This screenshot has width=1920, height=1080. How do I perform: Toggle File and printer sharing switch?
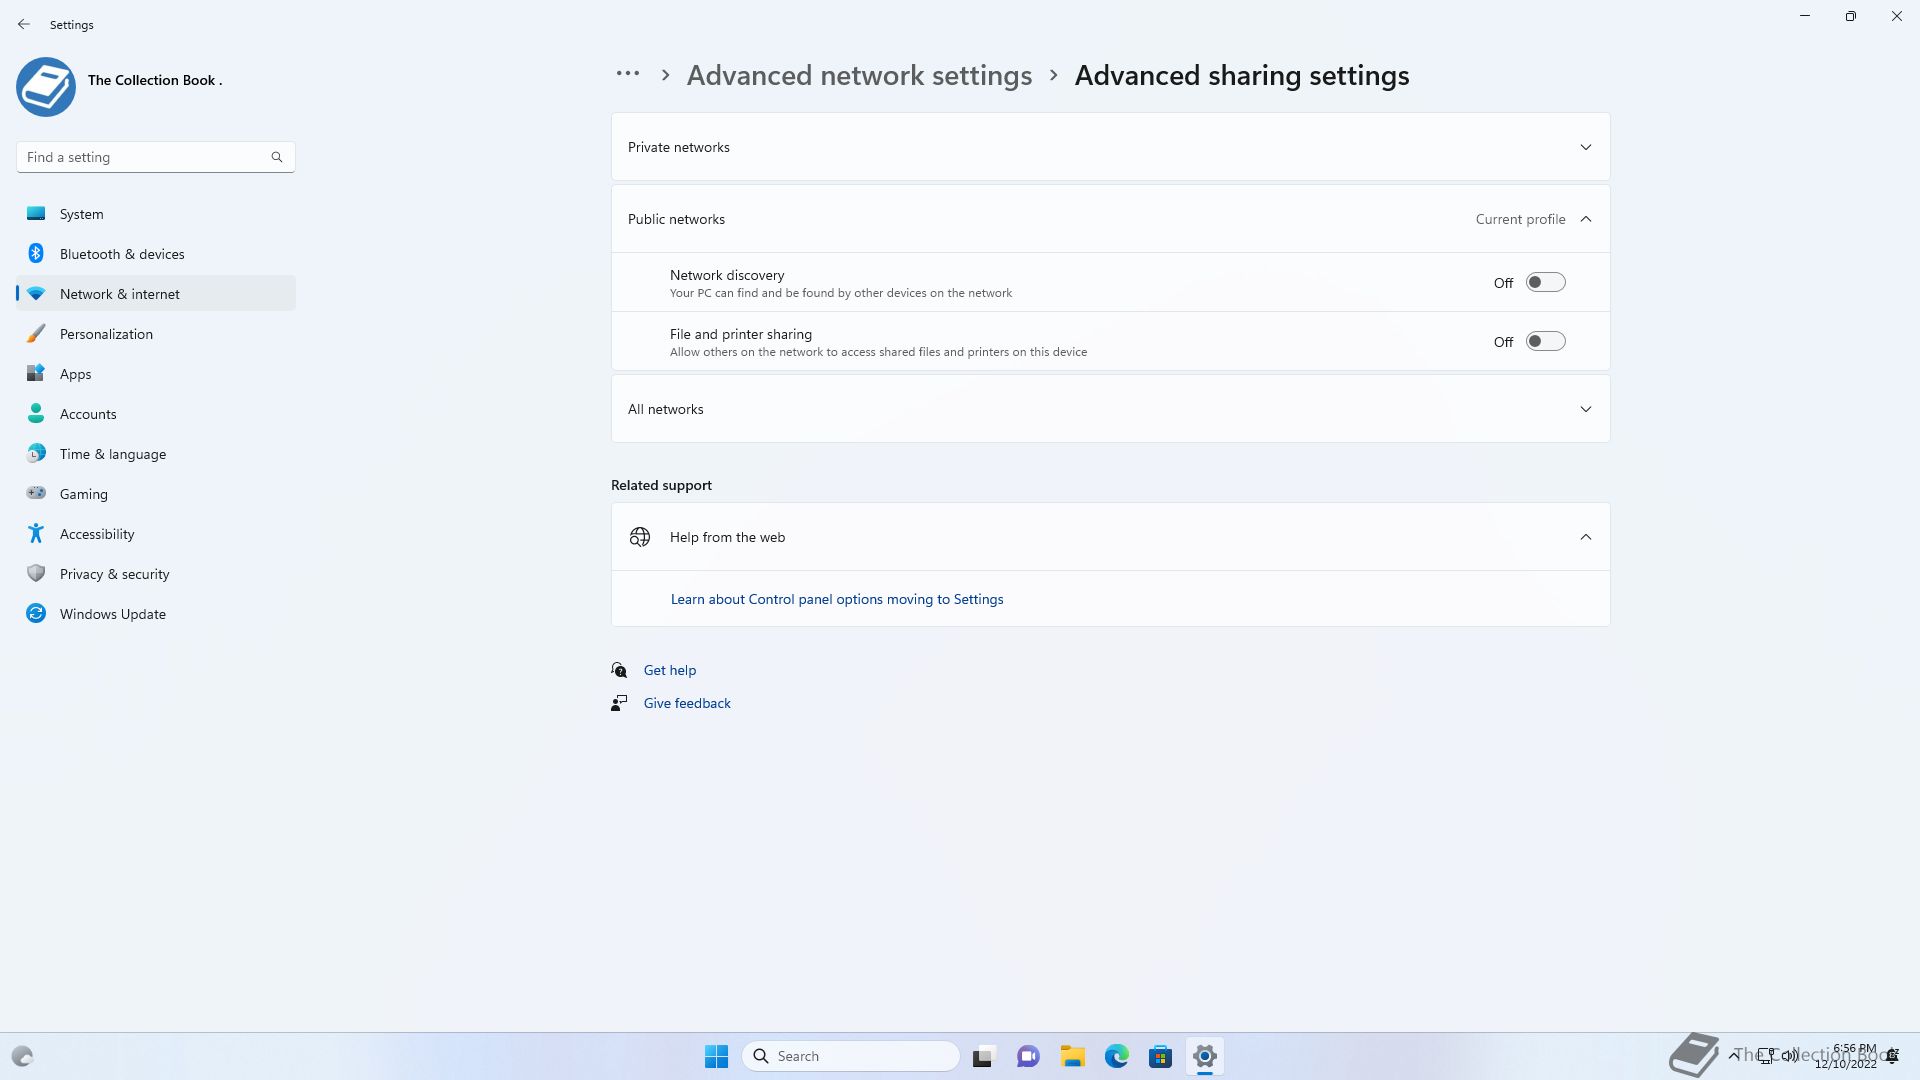1545,341
